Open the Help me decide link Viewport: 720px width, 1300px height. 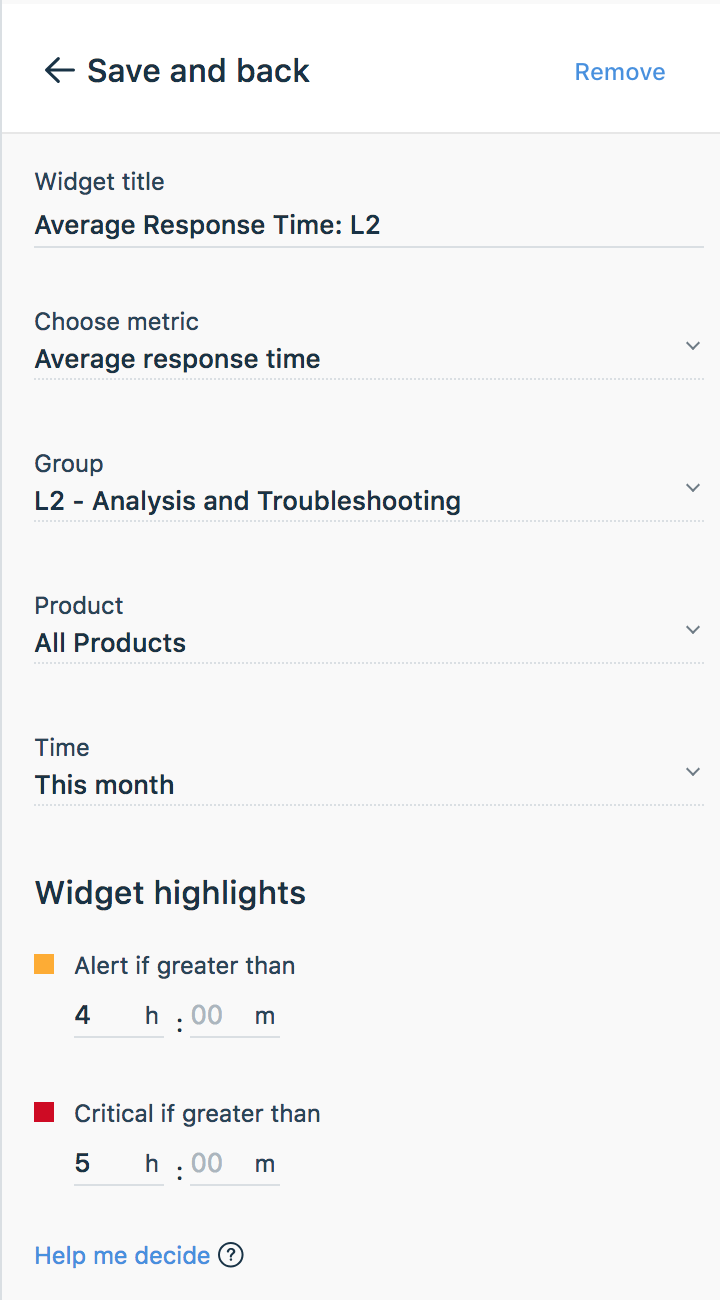[122, 1255]
